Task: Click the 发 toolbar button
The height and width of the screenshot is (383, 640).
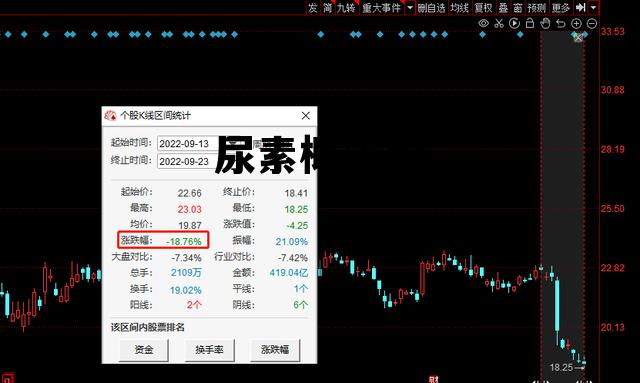Action: pyautogui.click(x=313, y=7)
